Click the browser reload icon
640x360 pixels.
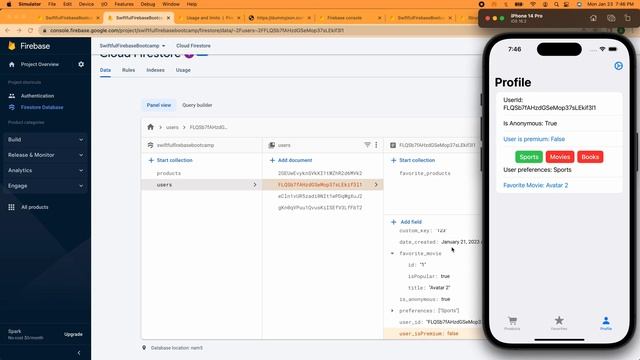click(31, 30)
